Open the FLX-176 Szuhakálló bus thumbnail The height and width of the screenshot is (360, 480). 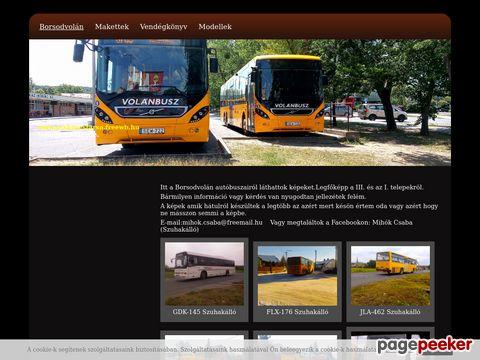tap(297, 276)
